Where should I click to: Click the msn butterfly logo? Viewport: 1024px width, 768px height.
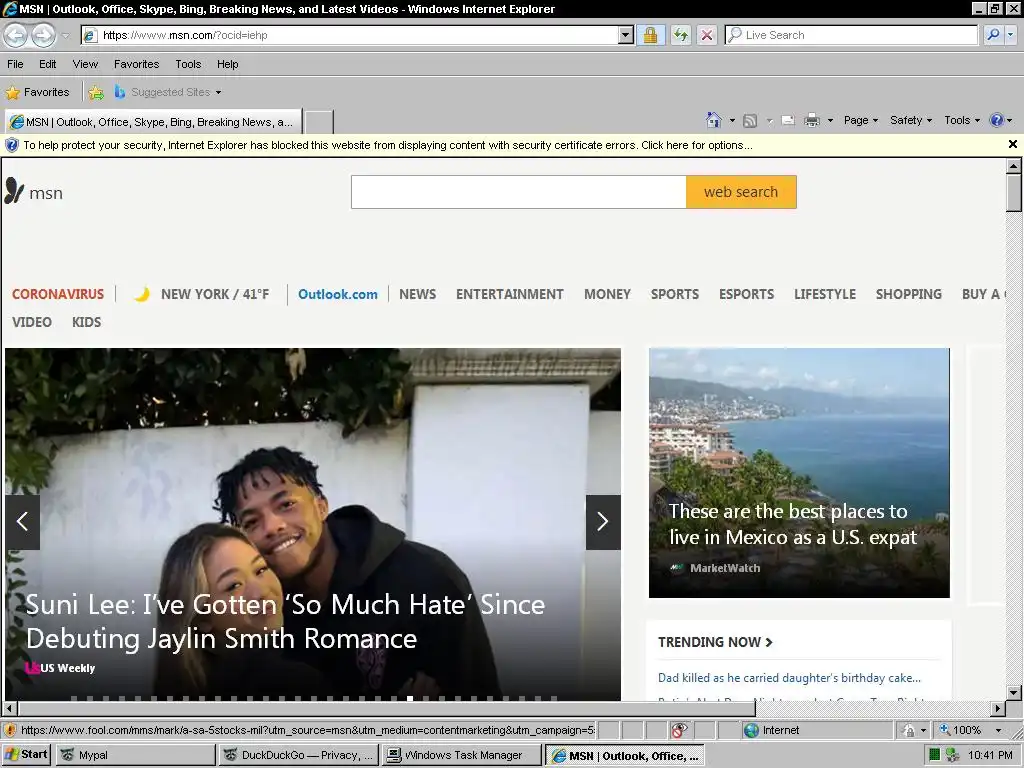coord(33,191)
